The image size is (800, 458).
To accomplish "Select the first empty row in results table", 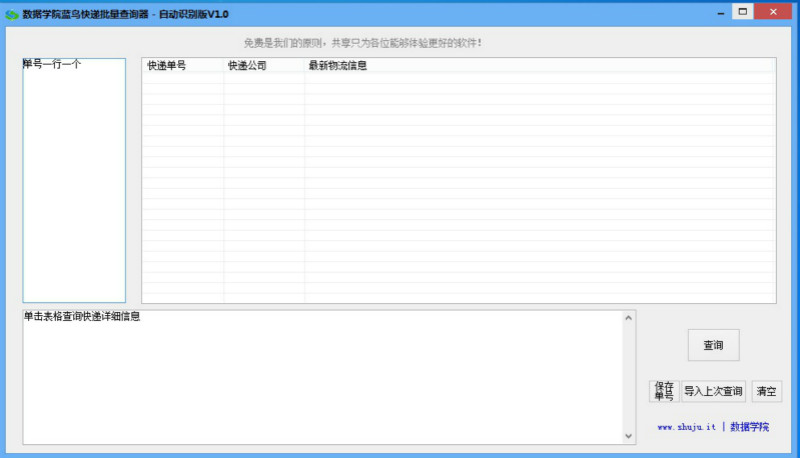I will tap(458, 79).
